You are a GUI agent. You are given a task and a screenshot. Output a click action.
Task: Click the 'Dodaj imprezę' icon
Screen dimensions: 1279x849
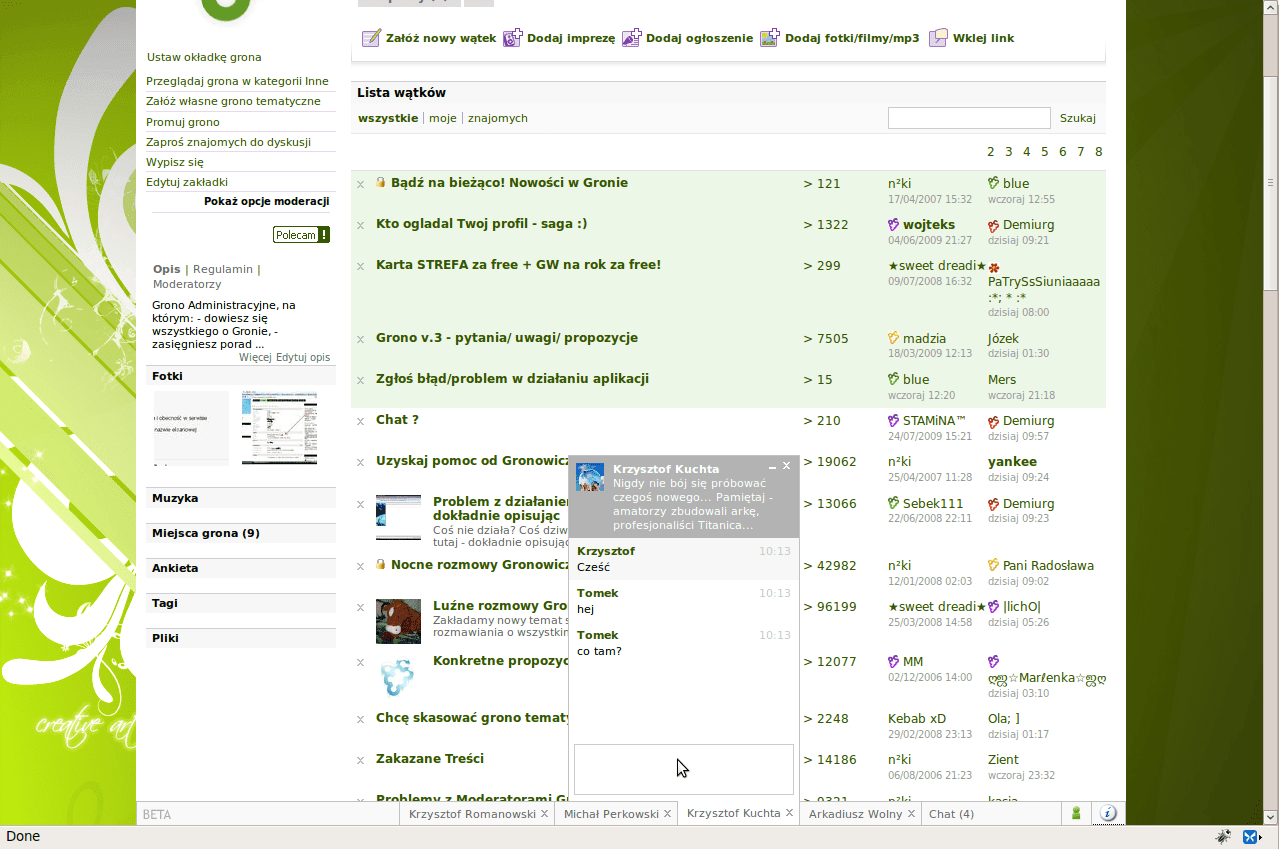512,39
